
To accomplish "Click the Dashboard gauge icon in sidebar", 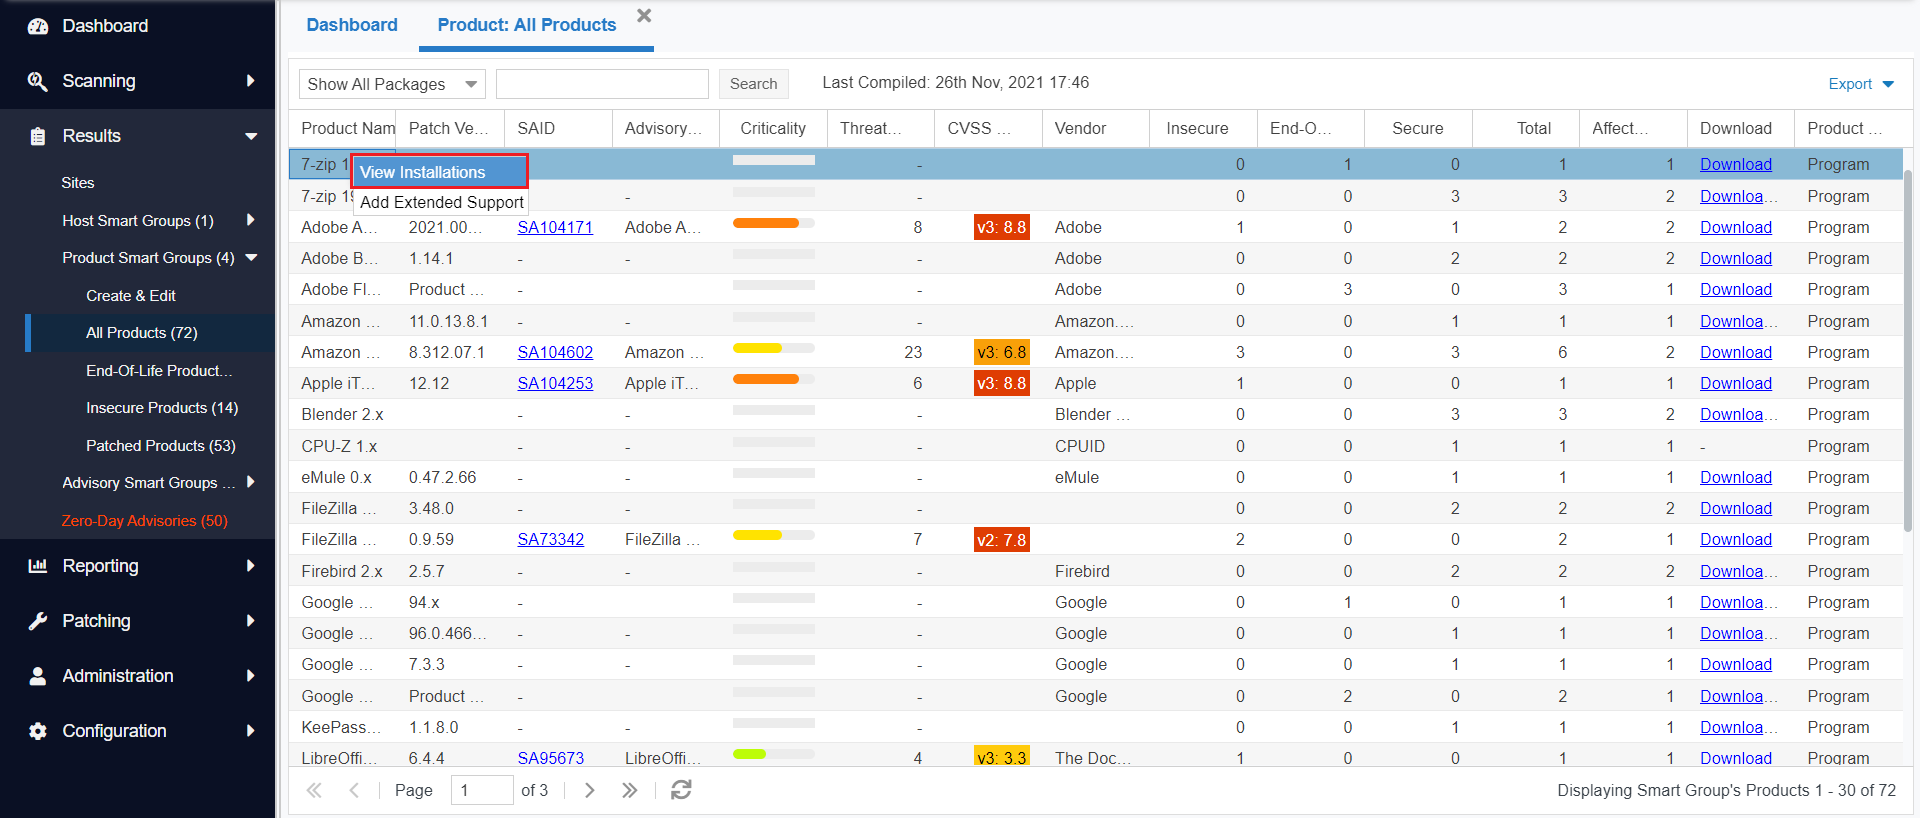I will pos(38,26).
